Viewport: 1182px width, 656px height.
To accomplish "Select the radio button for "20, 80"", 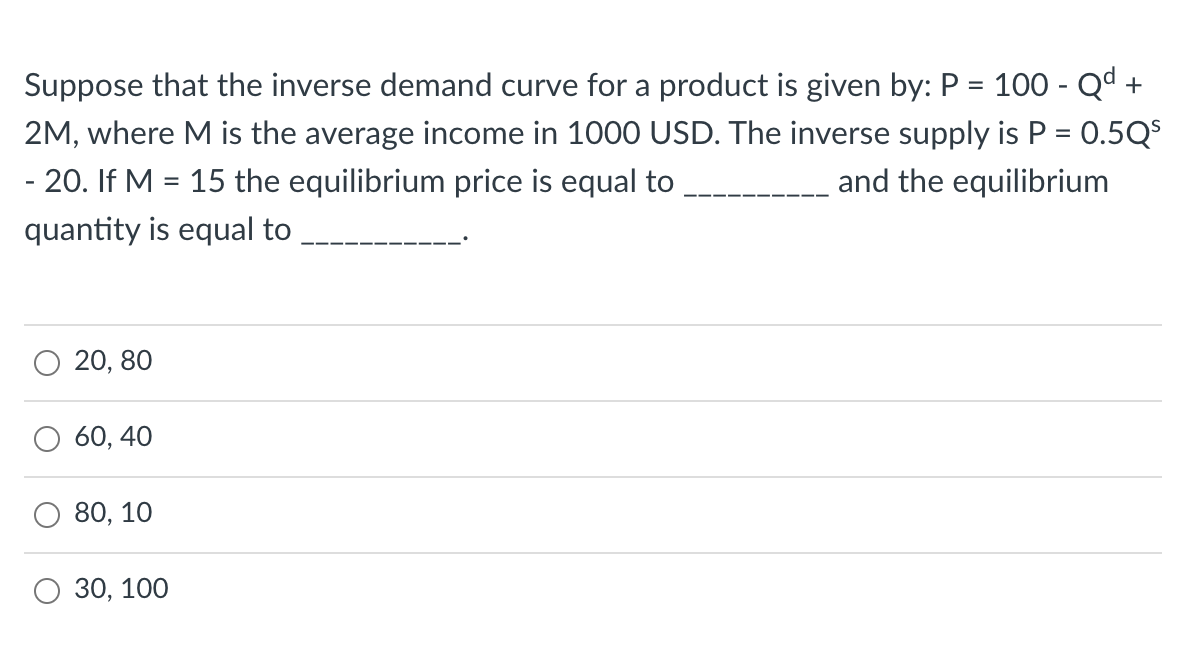I will click(x=46, y=363).
